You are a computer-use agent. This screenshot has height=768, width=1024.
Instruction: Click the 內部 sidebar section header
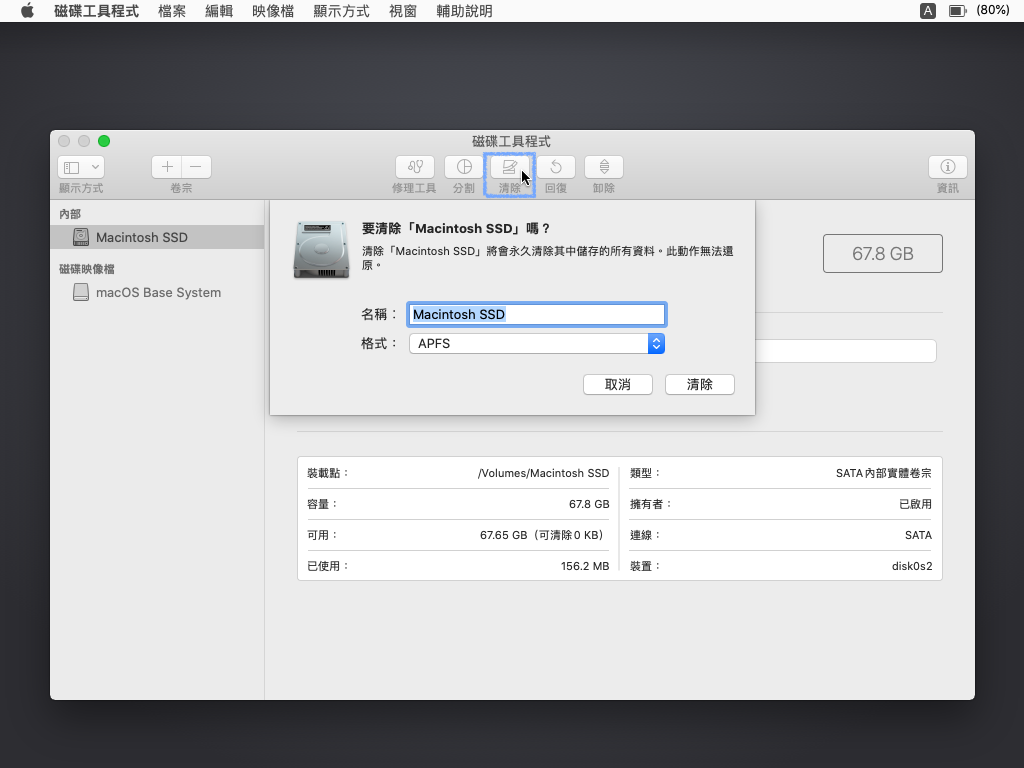pyautogui.click(x=70, y=214)
